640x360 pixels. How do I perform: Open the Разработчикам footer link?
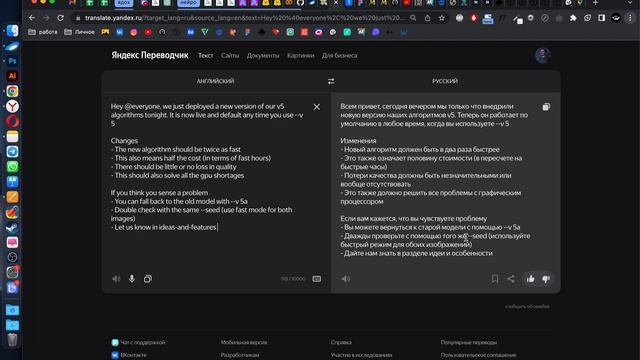pos(240,355)
